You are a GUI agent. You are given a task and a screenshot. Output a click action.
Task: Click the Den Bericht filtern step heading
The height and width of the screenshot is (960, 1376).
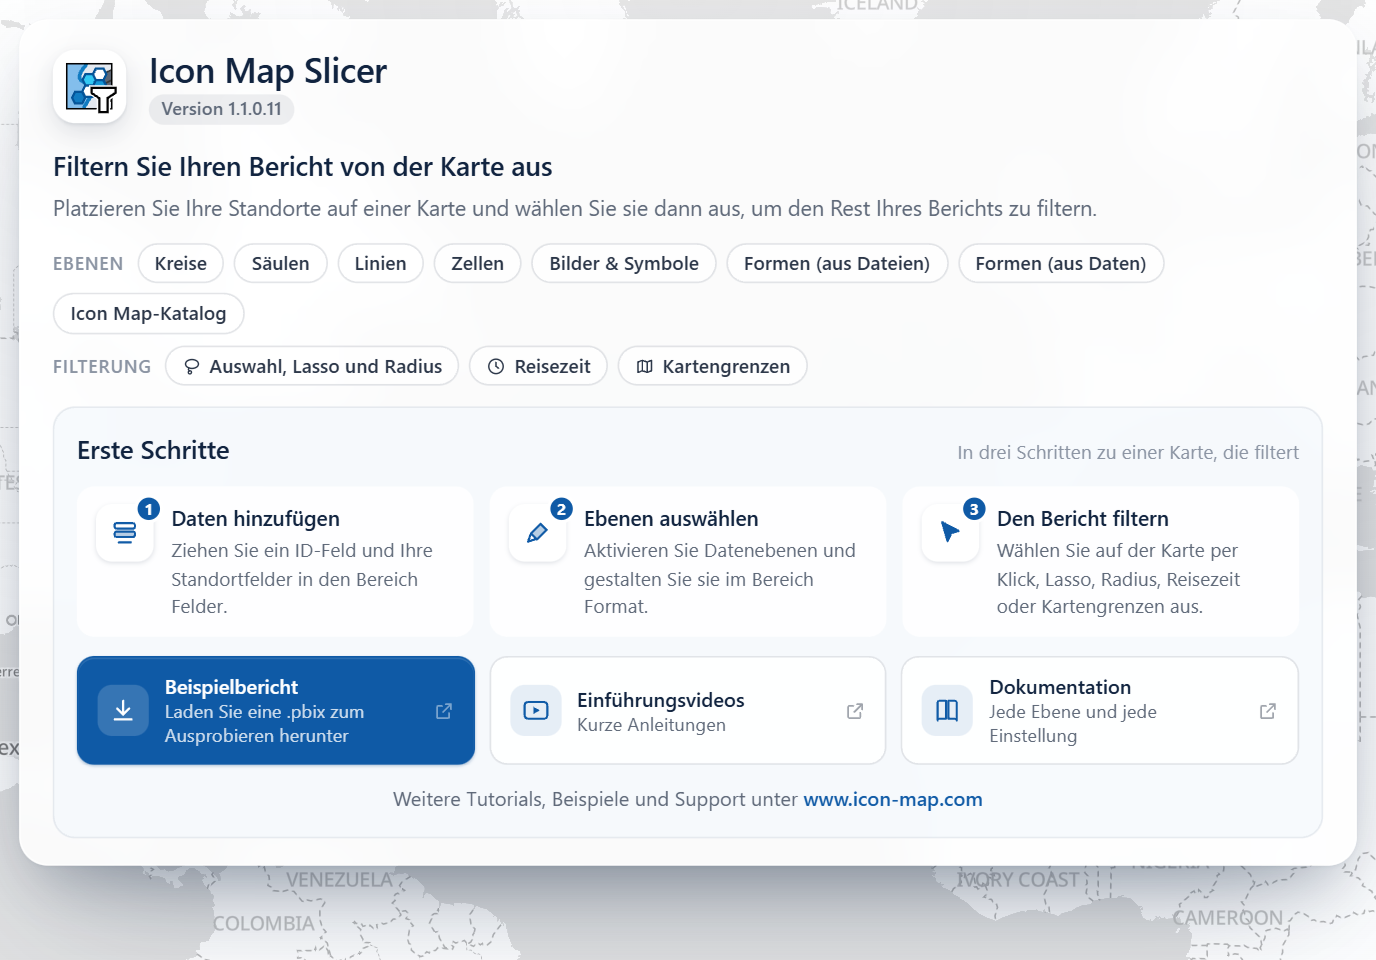pos(1083,518)
